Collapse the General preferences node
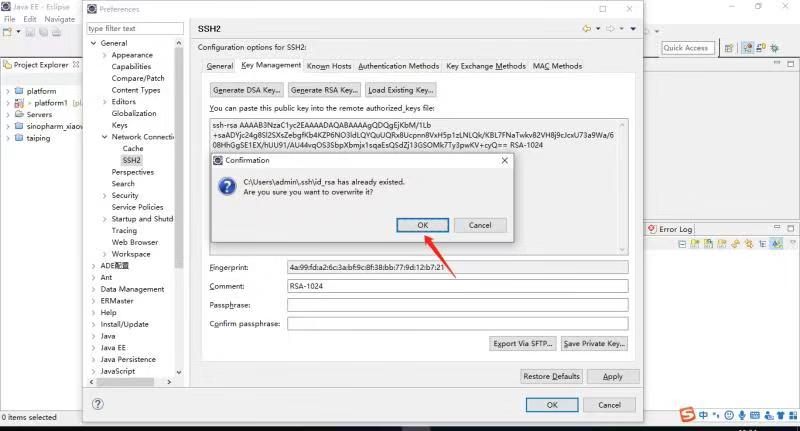 point(93,43)
